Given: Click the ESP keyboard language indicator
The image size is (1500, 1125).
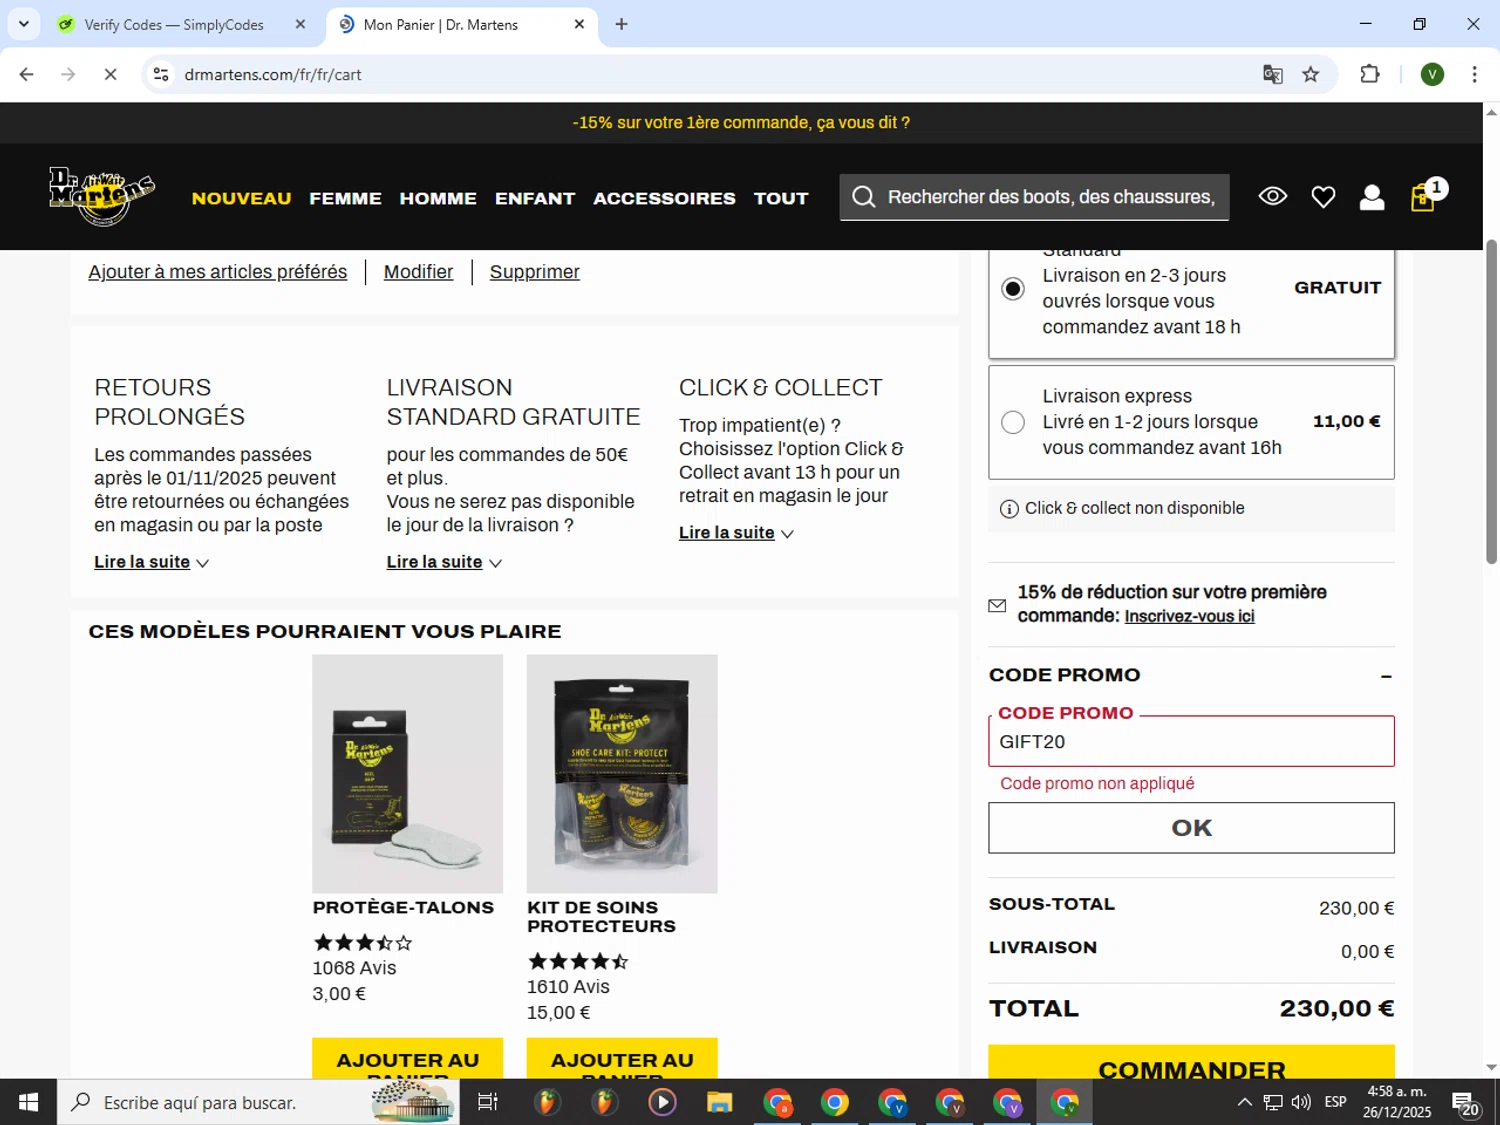Looking at the screenshot, I should pos(1335,1102).
